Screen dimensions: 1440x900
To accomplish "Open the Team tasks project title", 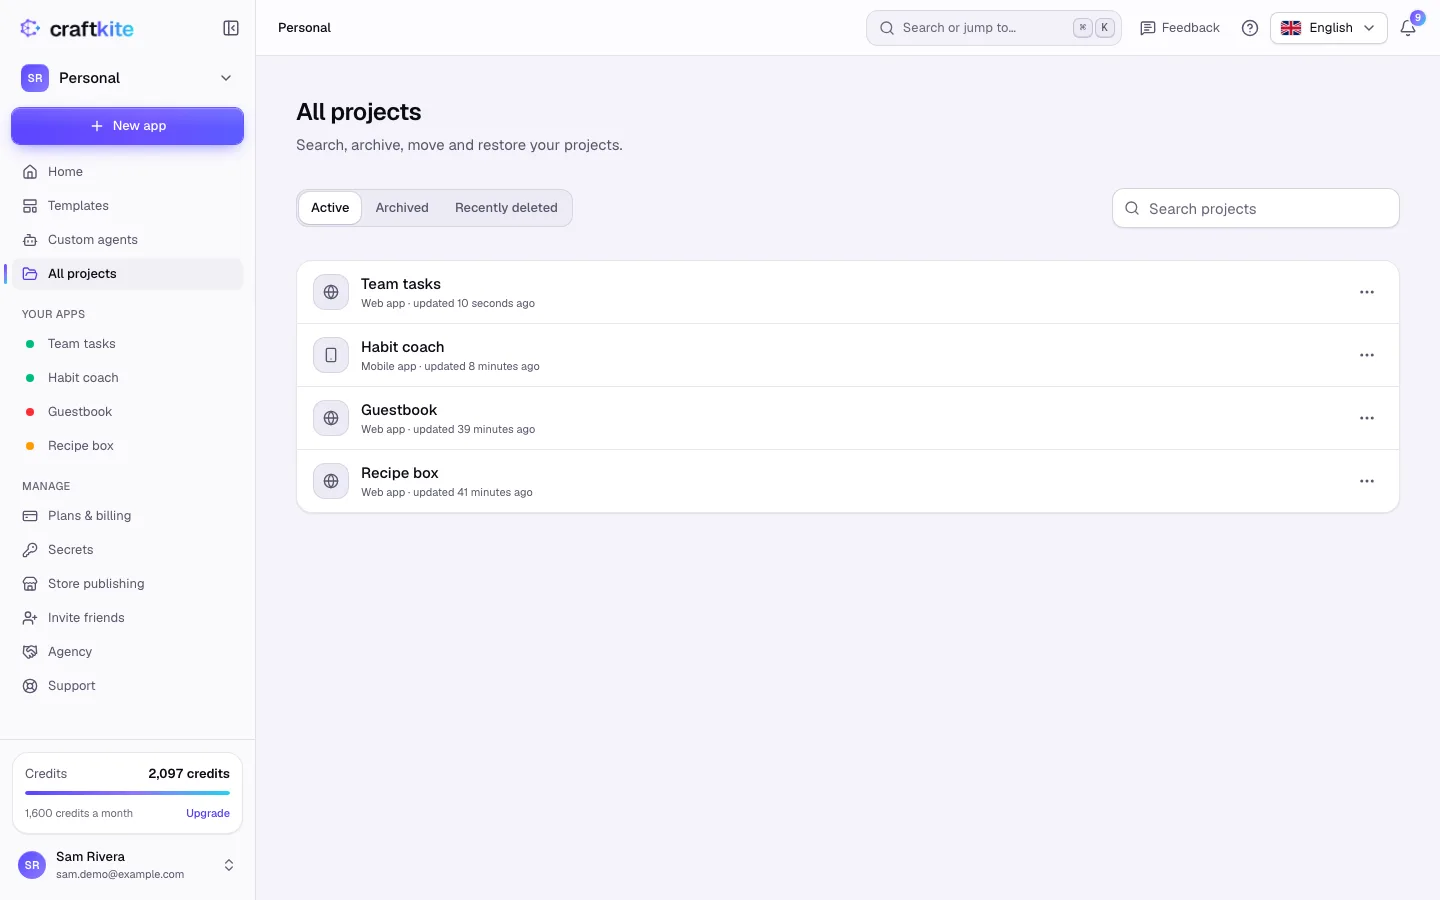I will (401, 284).
